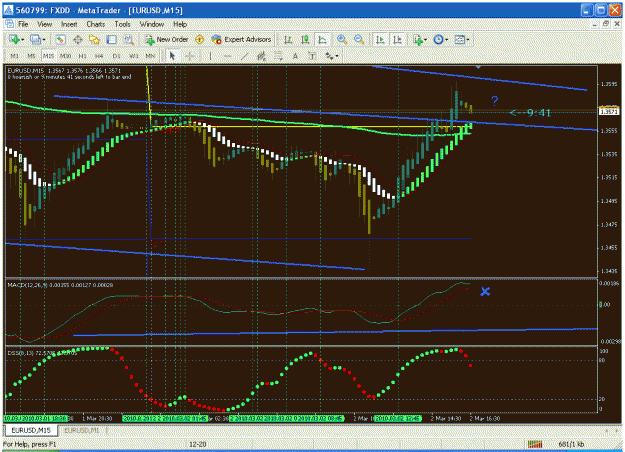The height and width of the screenshot is (452, 625).
Task: Open the Data Window crosshair icon
Action: point(78,39)
